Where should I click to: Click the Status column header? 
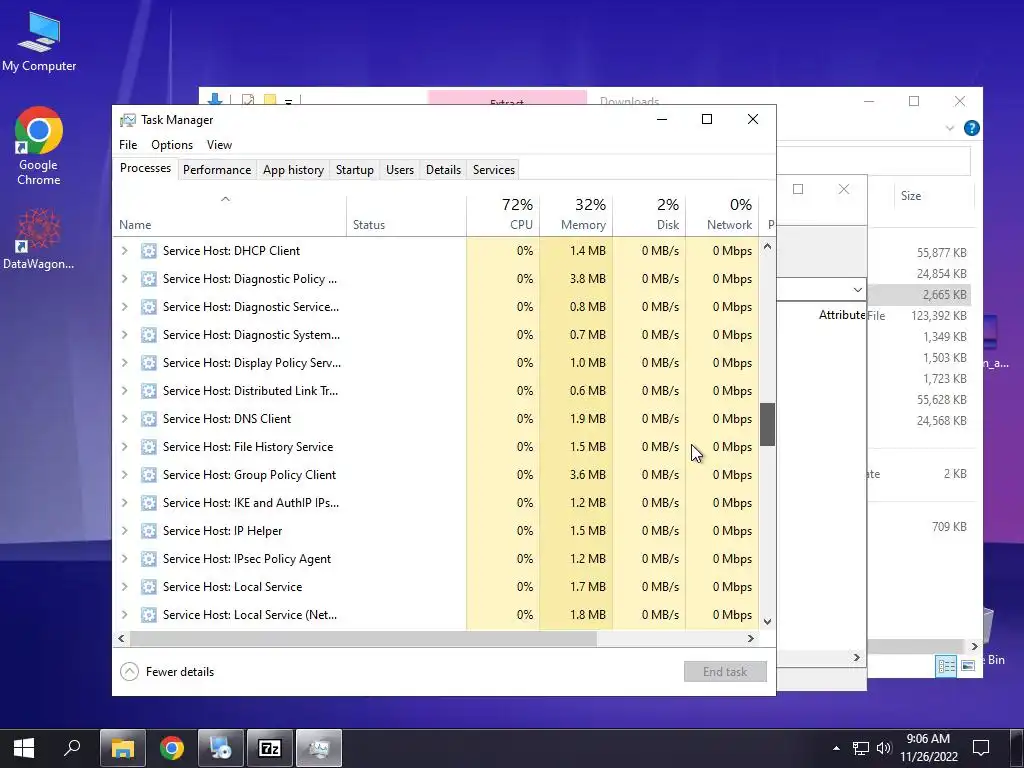[x=406, y=215]
